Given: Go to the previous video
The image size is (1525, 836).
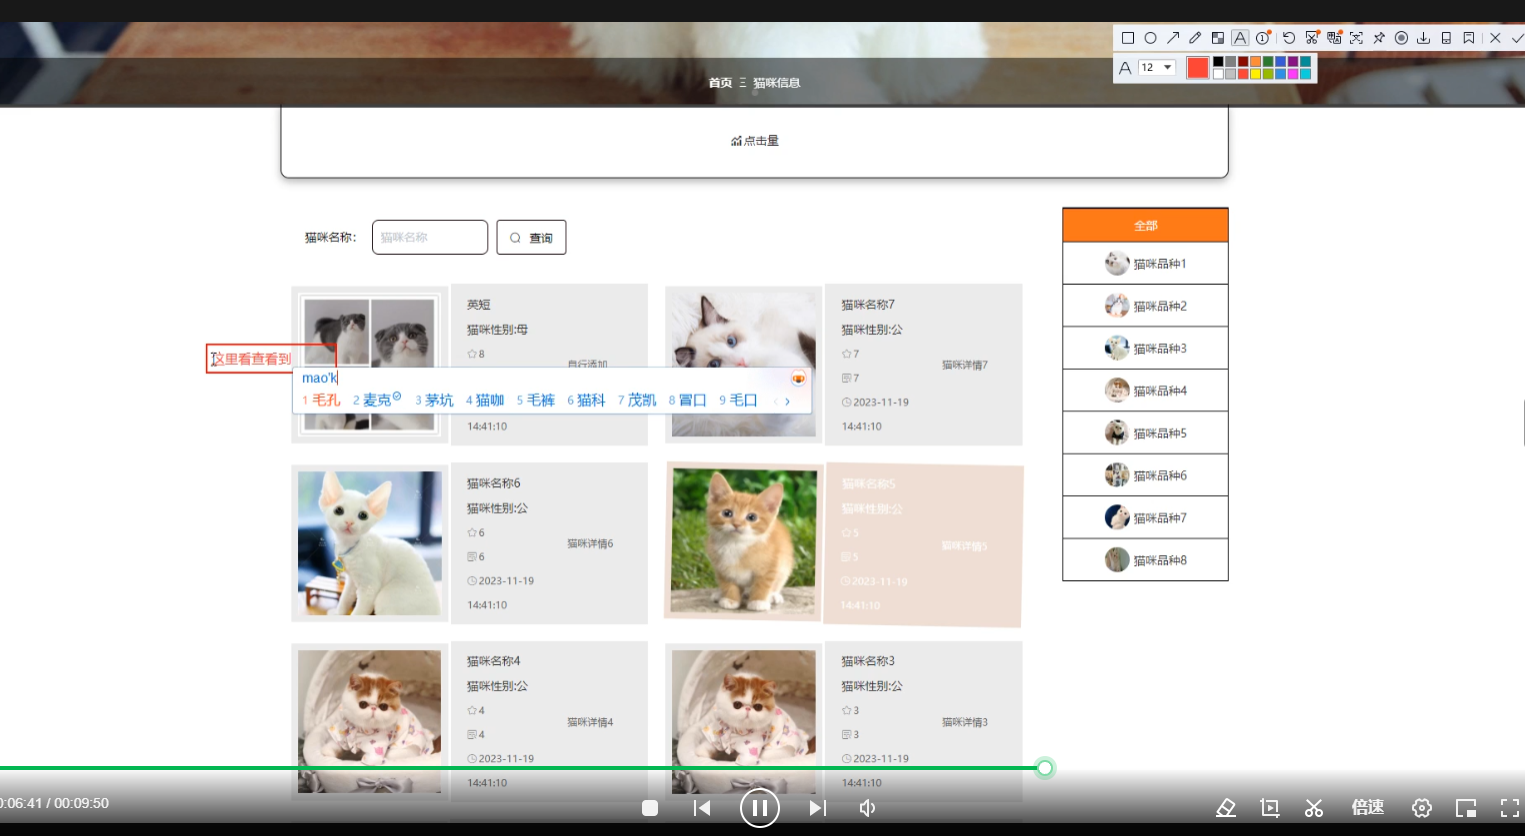Looking at the screenshot, I should tap(702, 808).
